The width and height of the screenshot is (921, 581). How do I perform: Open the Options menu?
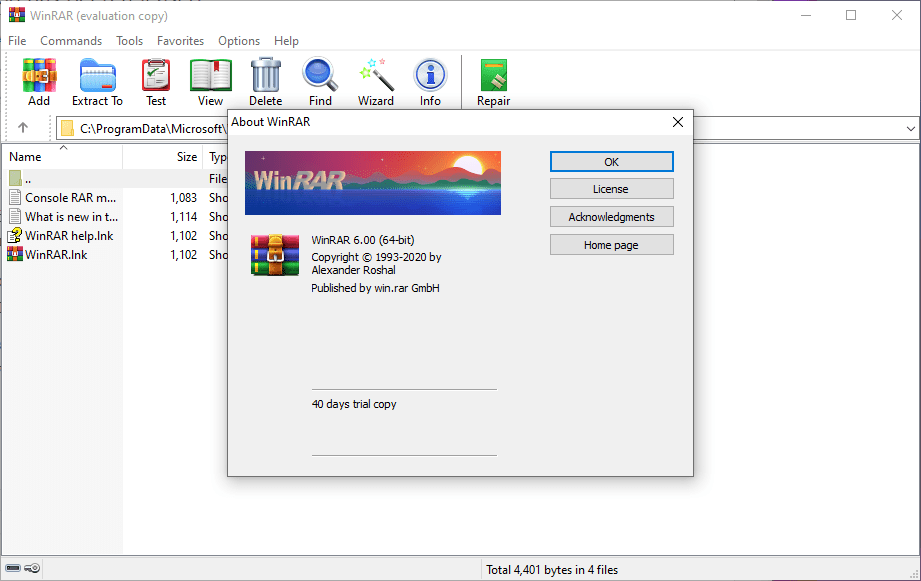tap(239, 41)
